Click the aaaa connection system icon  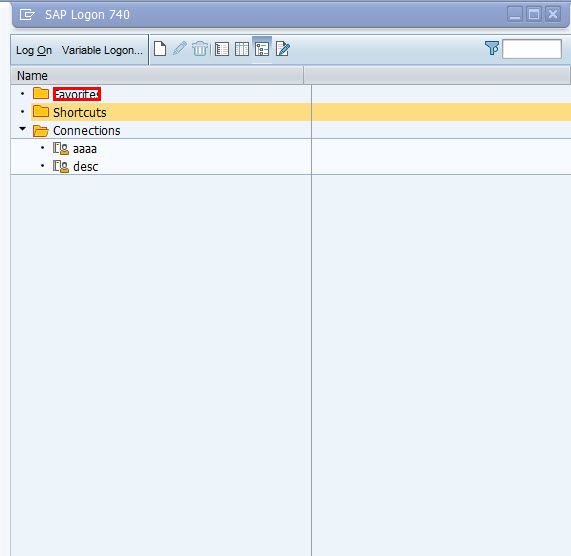(61, 149)
